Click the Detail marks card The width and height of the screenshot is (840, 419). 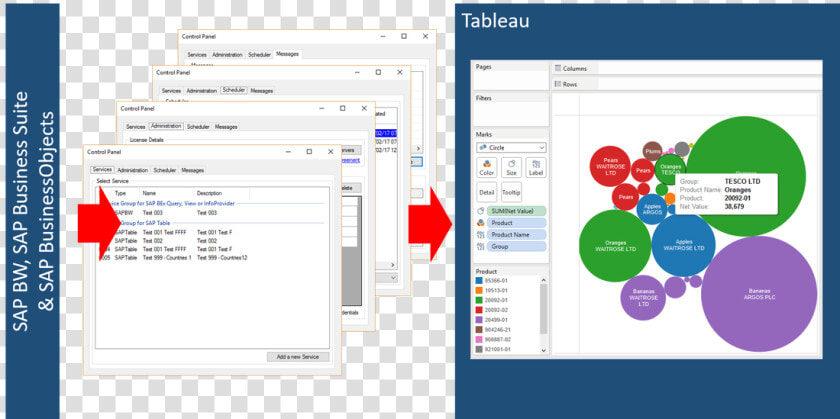pos(486,192)
